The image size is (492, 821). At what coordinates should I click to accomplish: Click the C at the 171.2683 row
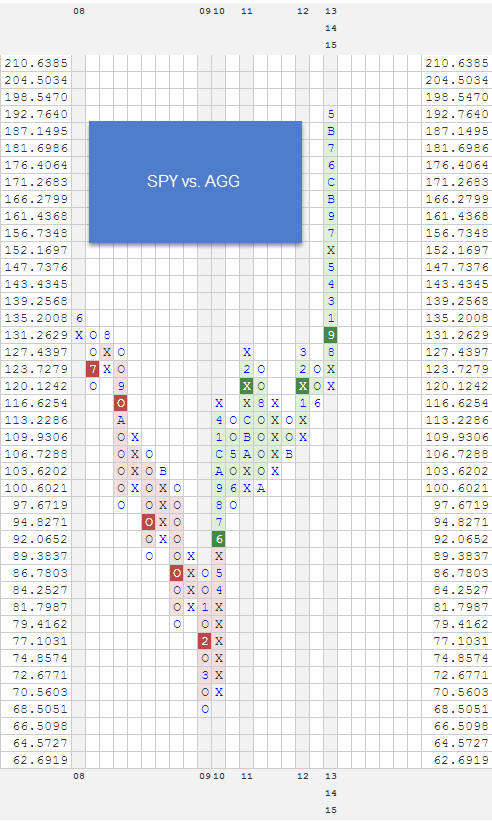[x=331, y=182]
